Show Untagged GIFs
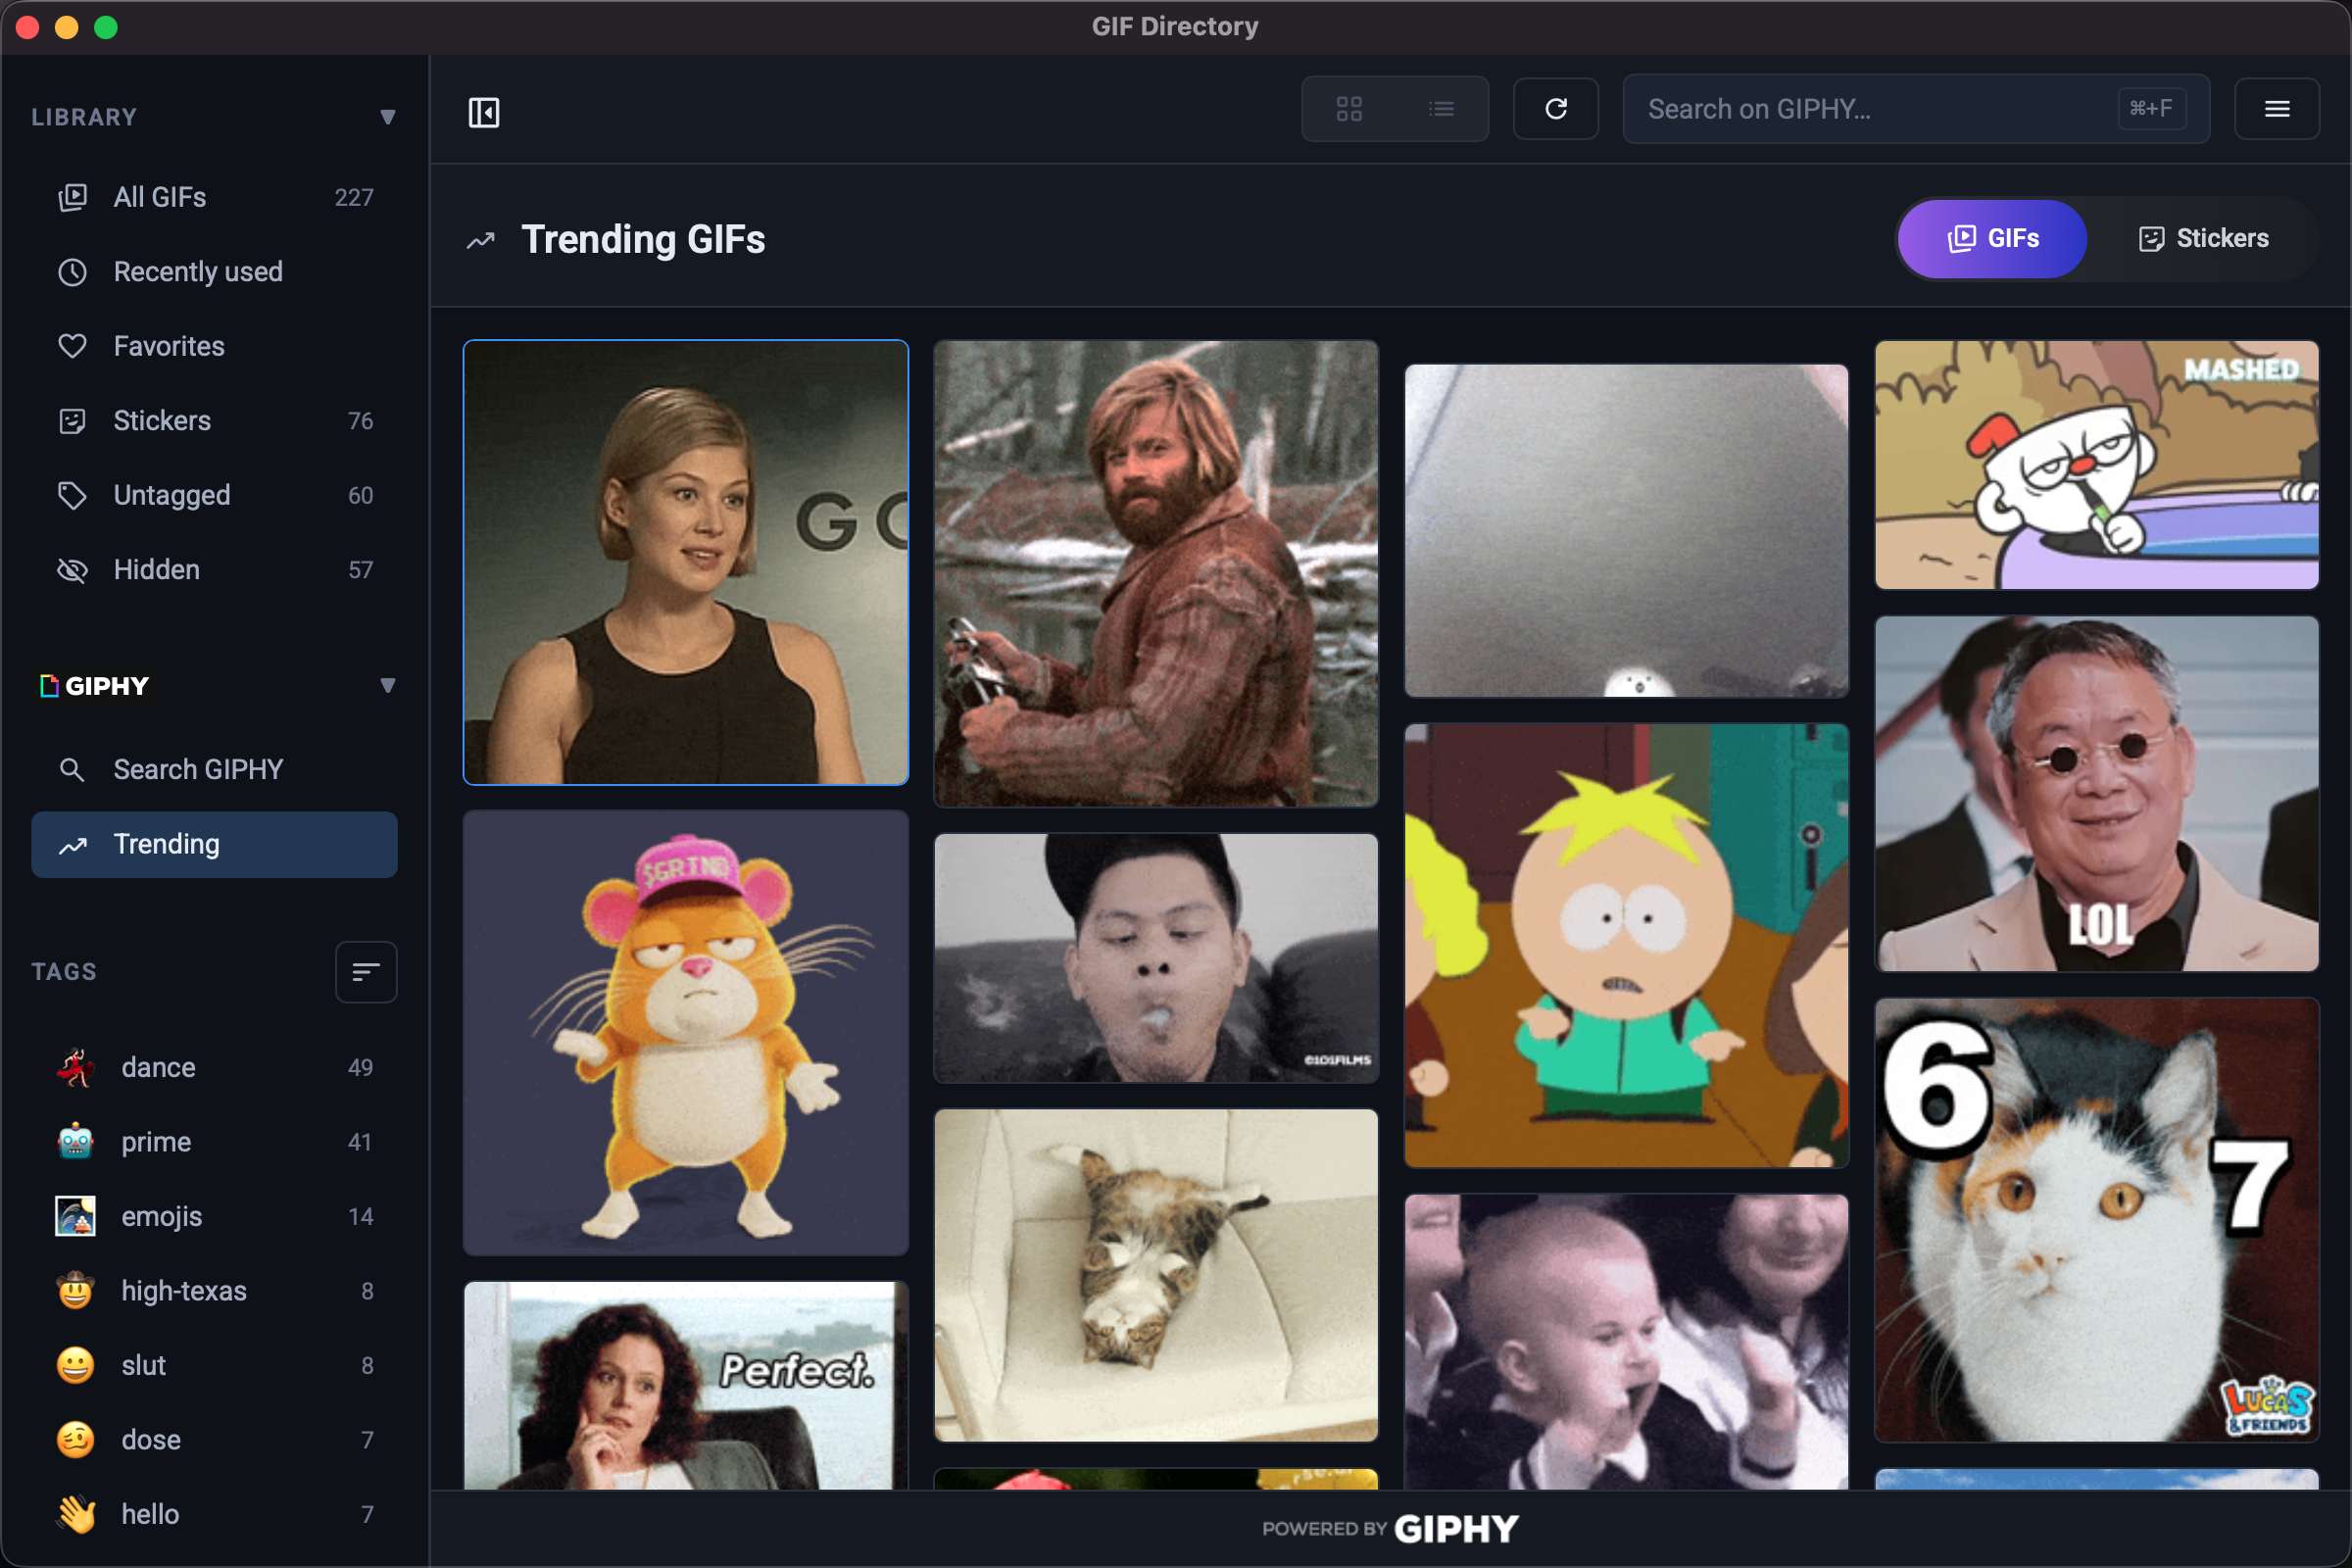2352x1568 pixels. click(214, 495)
